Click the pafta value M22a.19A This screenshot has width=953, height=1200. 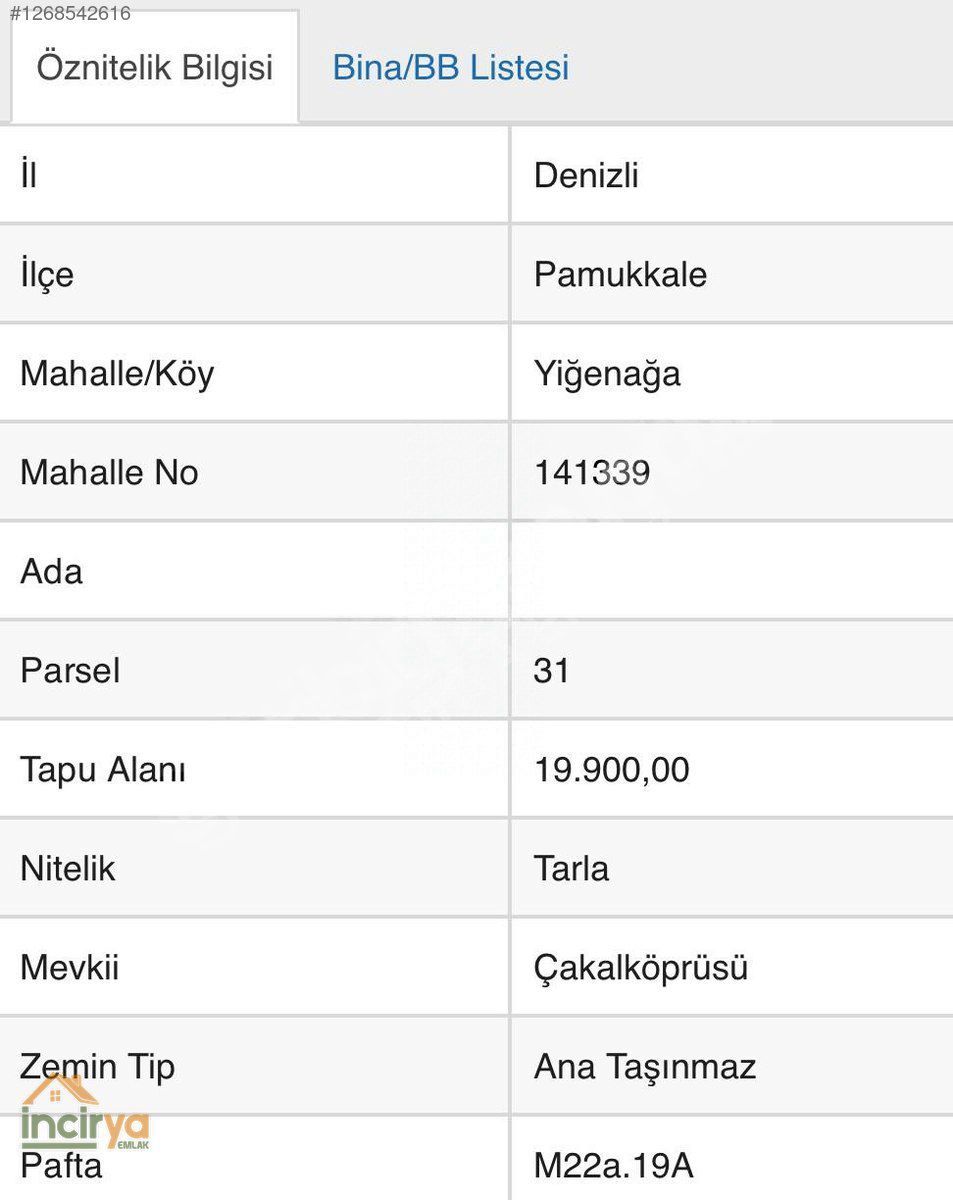613,1165
